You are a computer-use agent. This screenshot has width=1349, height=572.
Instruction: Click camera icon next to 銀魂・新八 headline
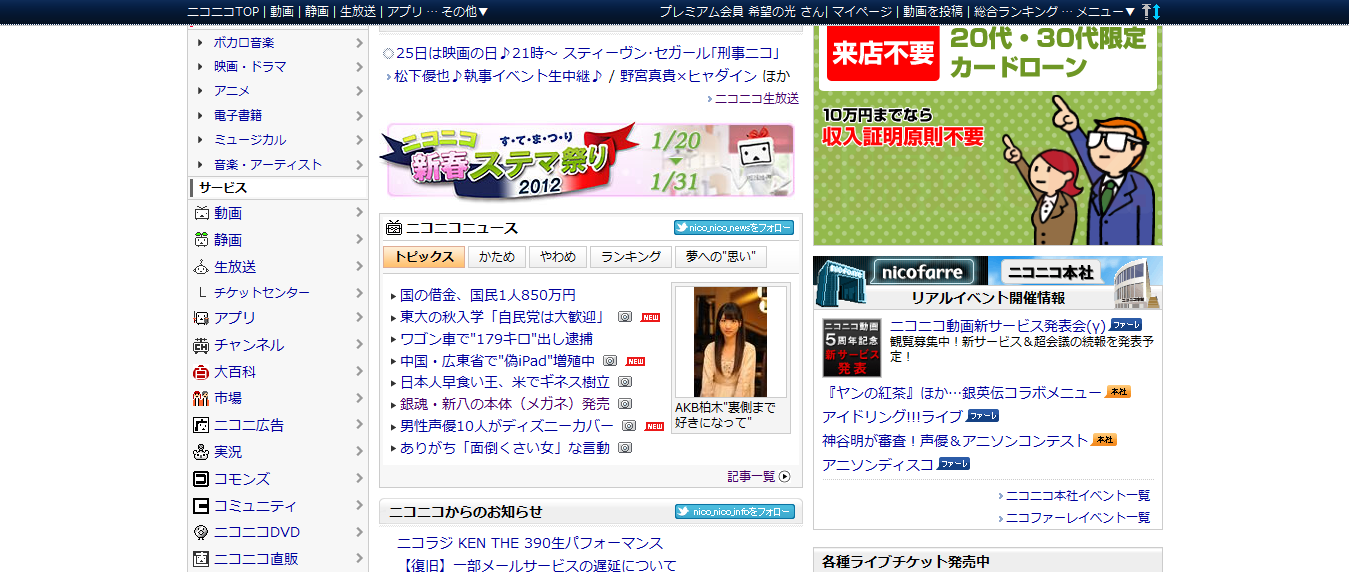[625, 404]
